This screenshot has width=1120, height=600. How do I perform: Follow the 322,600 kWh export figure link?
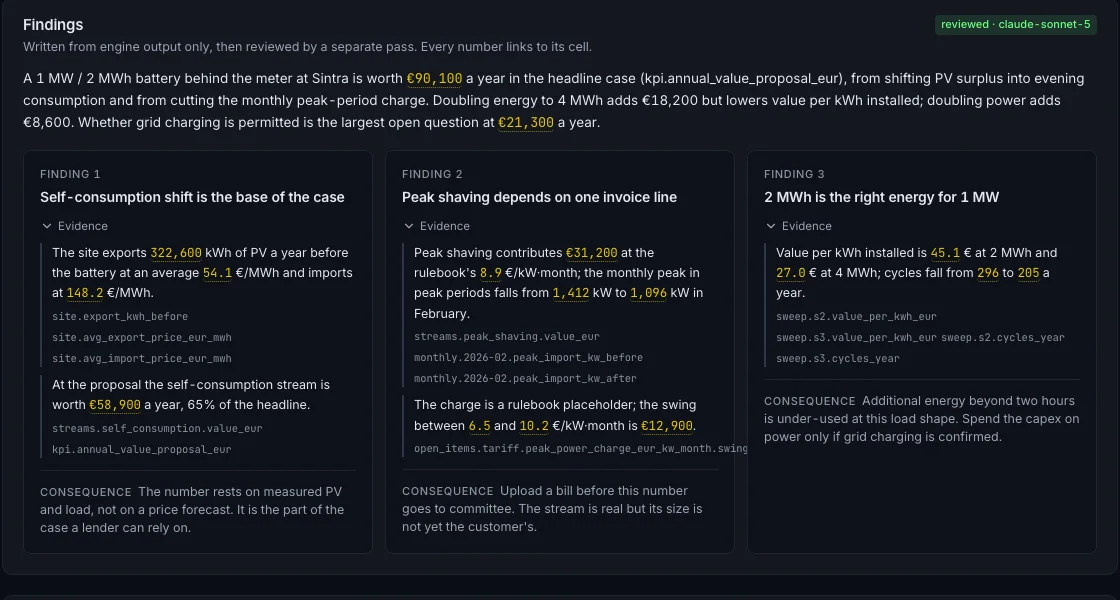click(176, 253)
